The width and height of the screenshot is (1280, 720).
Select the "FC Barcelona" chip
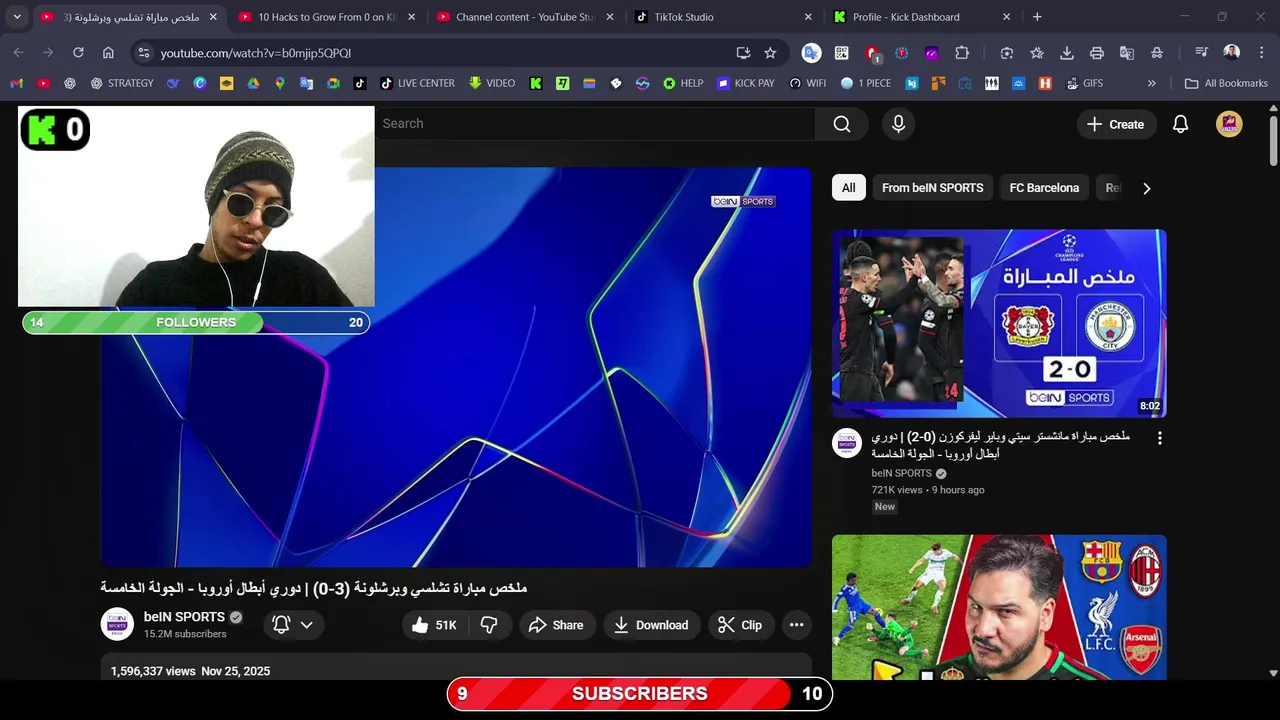coord(1044,188)
